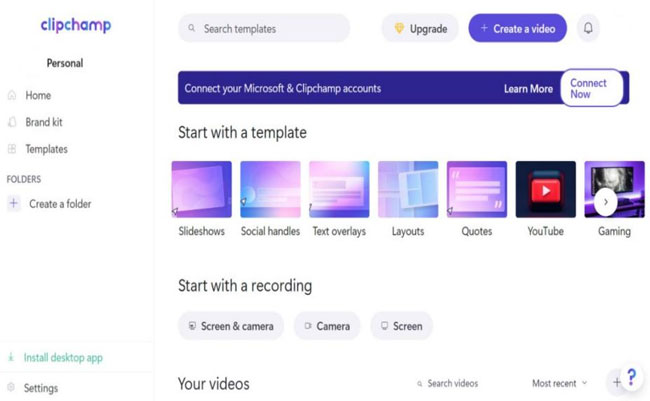Image resolution: width=650 pixels, height=401 pixels.
Task: Start a Screen & camera recording
Action: click(231, 326)
